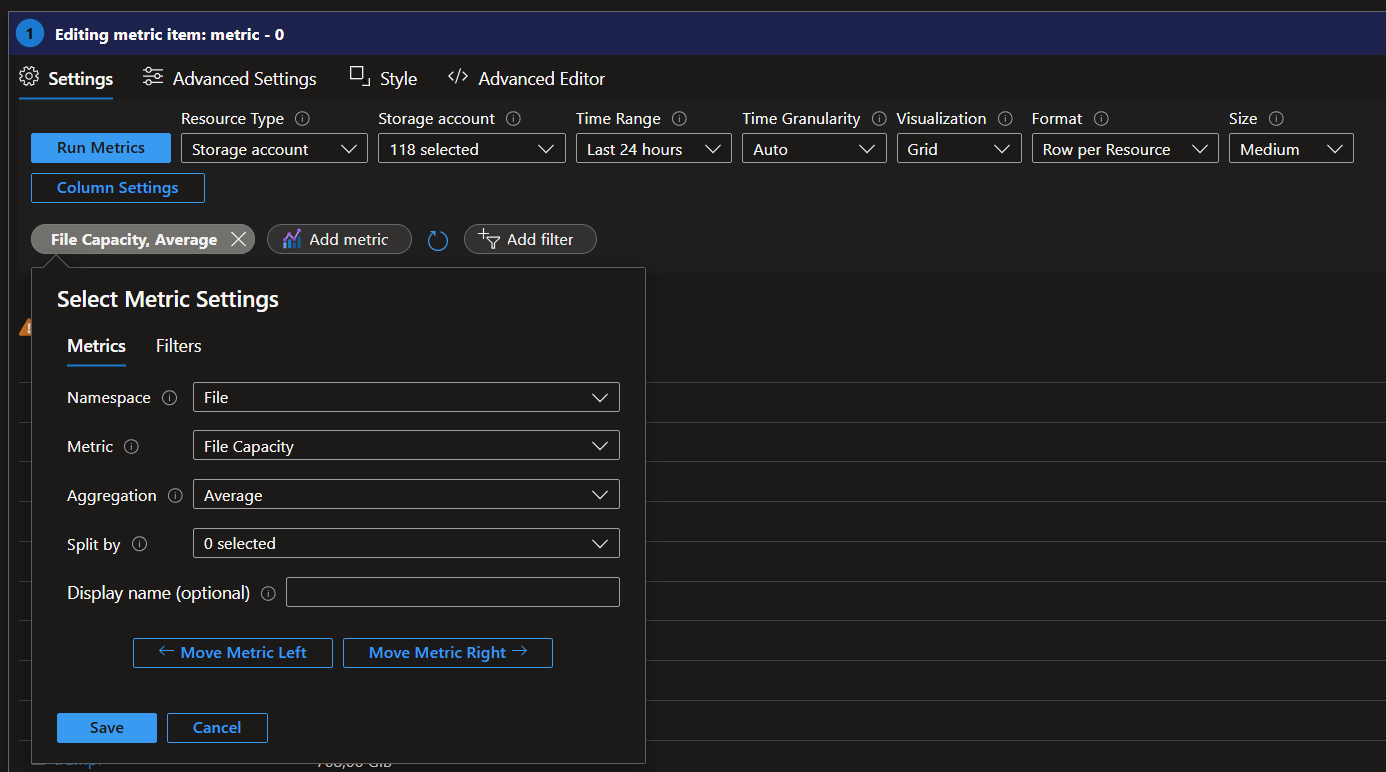This screenshot has height=772, width=1386.
Task: Click info icon next to Split by
Action: (140, 544)
